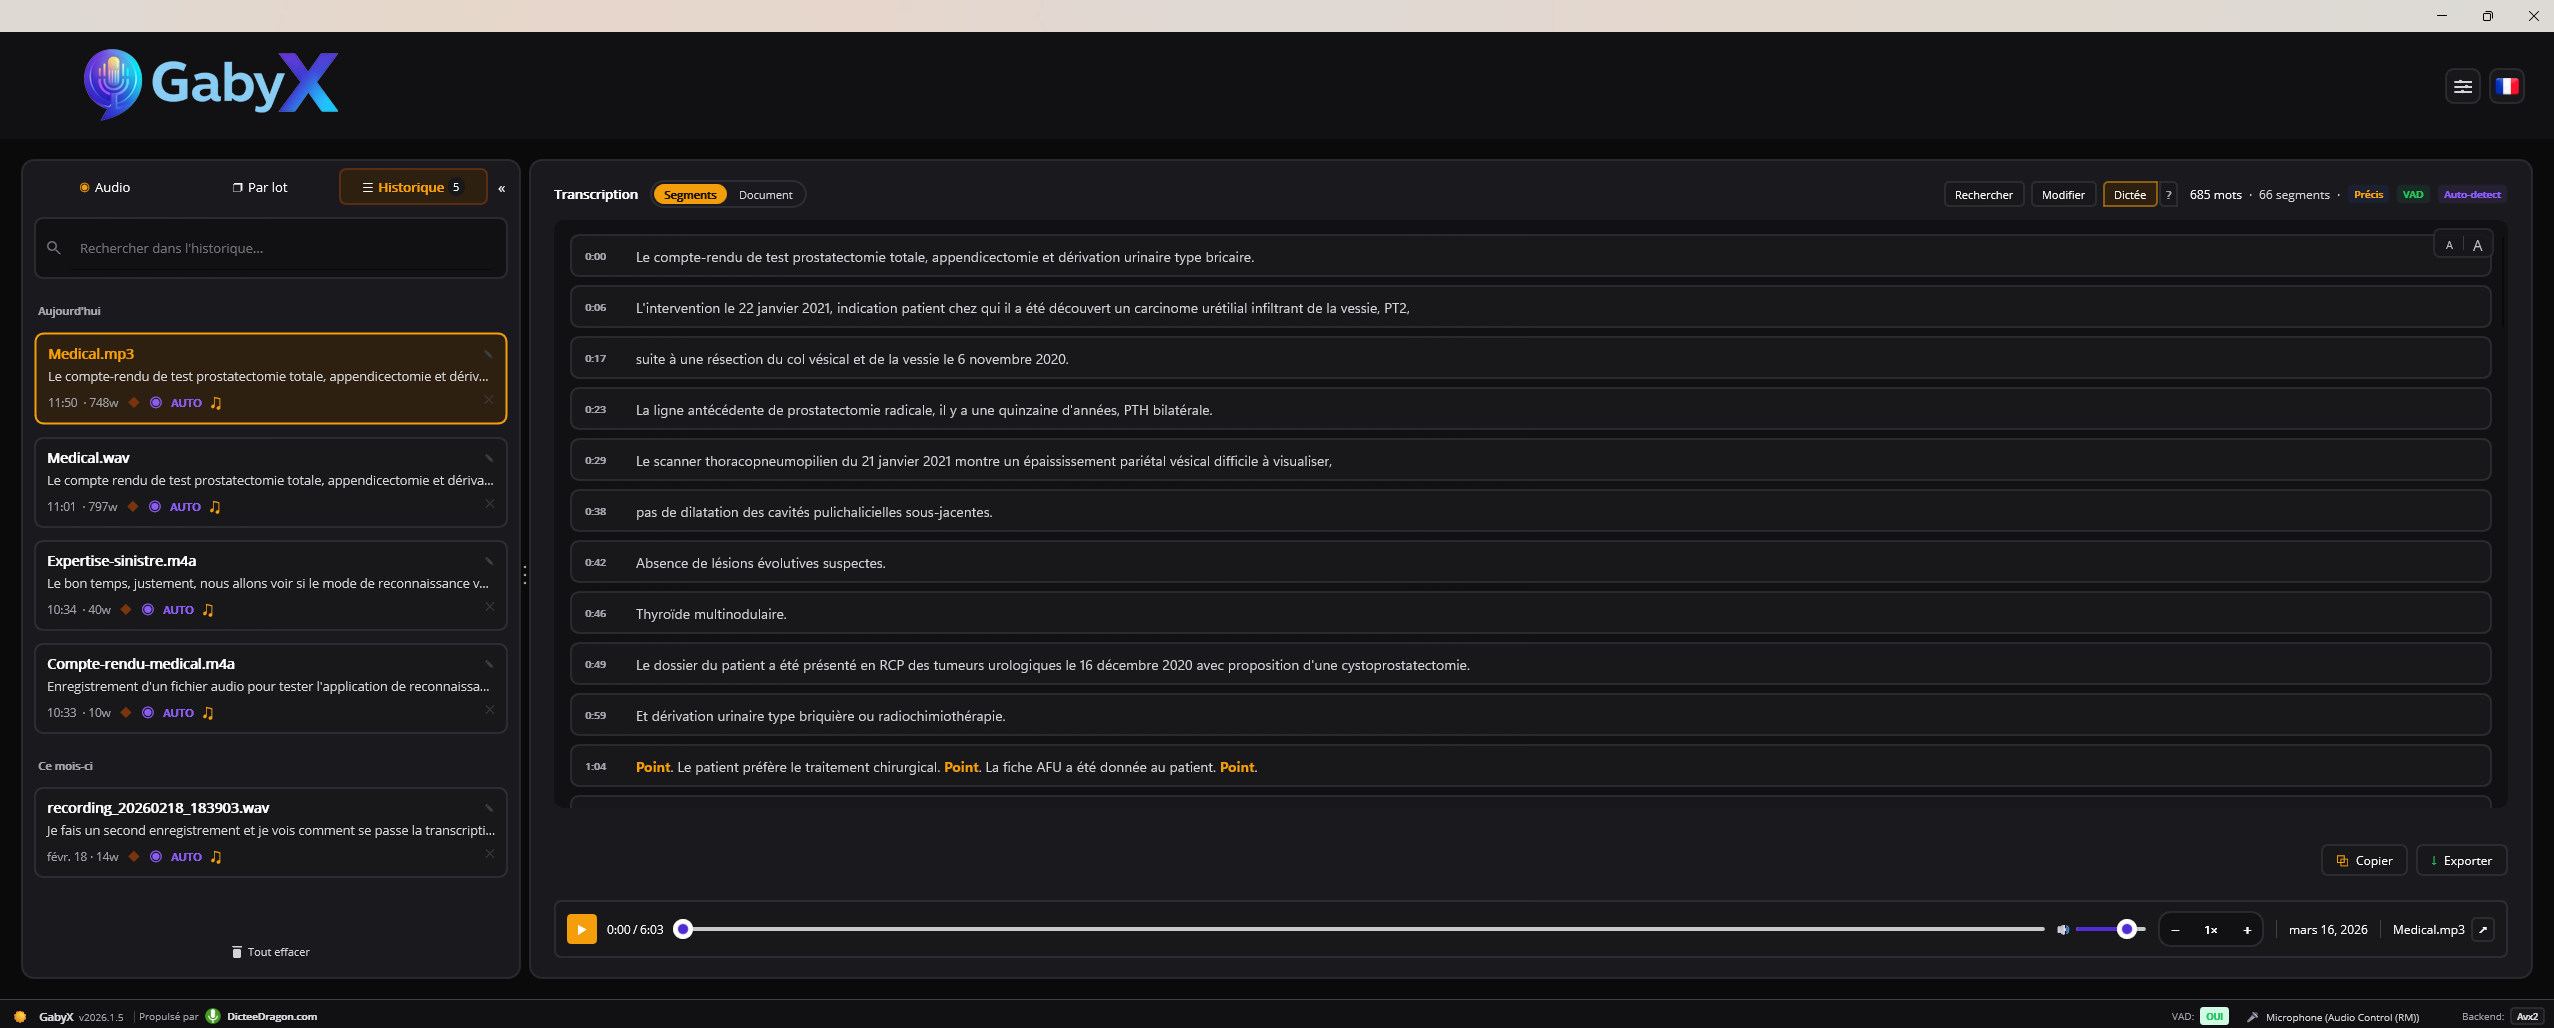The height and width of the screenshot is (1028, 2554).
Task: Collapse the left sidebar panel
Action: [502, 188]
